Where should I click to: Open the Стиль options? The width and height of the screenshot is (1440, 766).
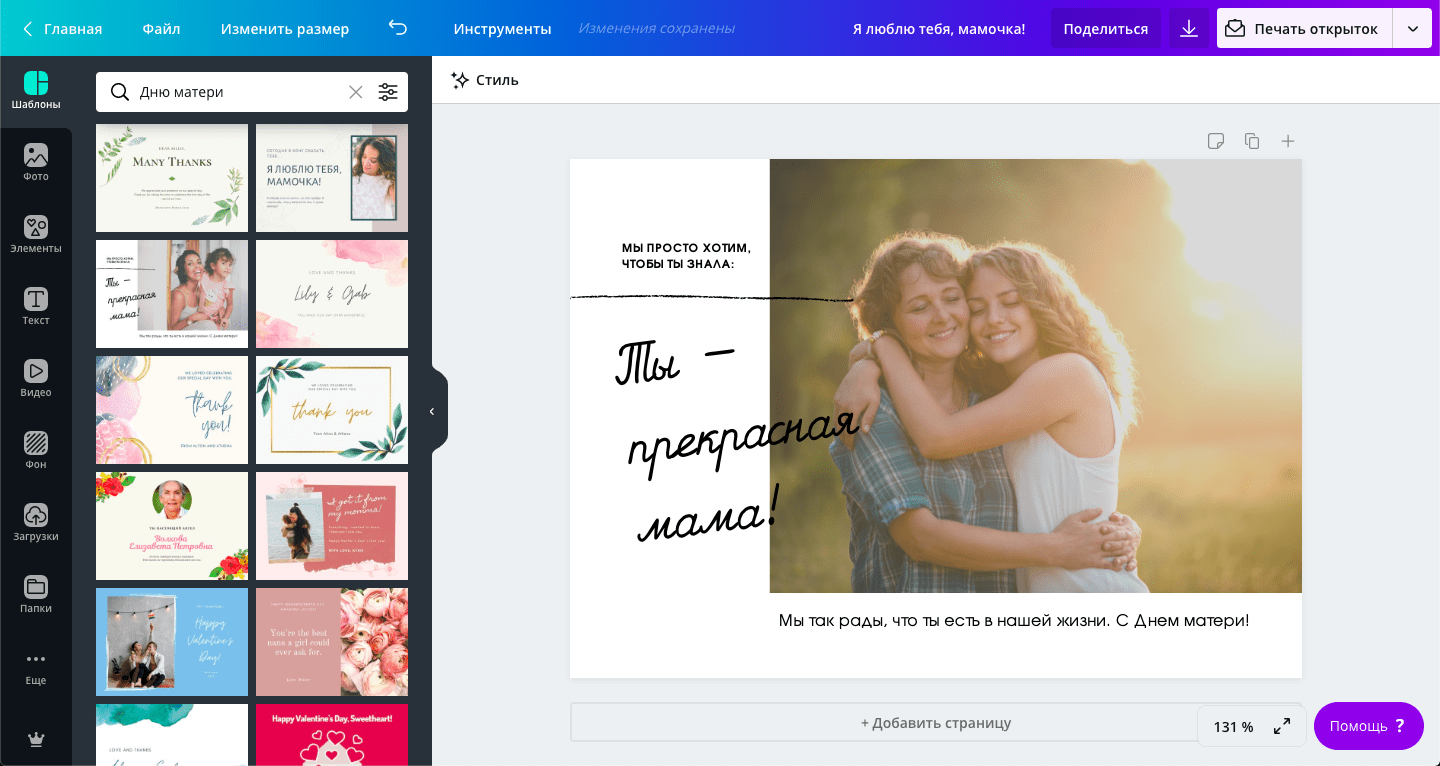pyautogui.click(x=485, y=80)
